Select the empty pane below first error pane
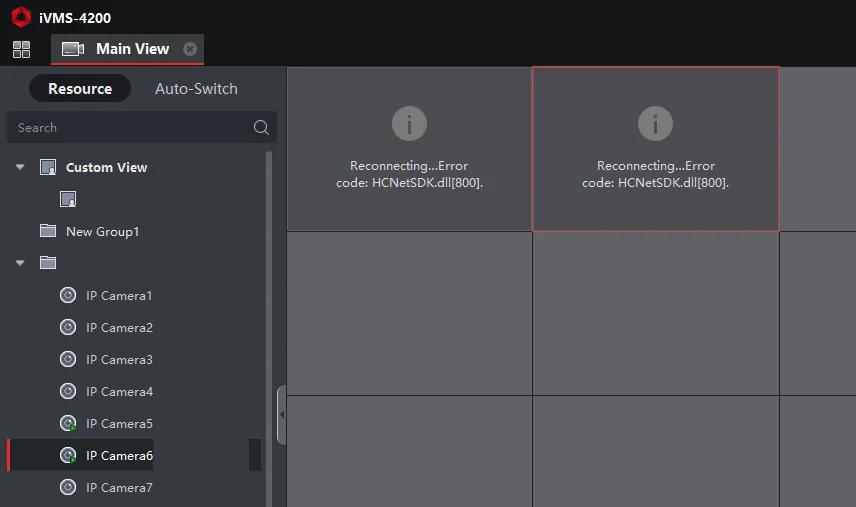Image resolution: width=856 pixels, height=507 pixels. [x=409, y=313]
